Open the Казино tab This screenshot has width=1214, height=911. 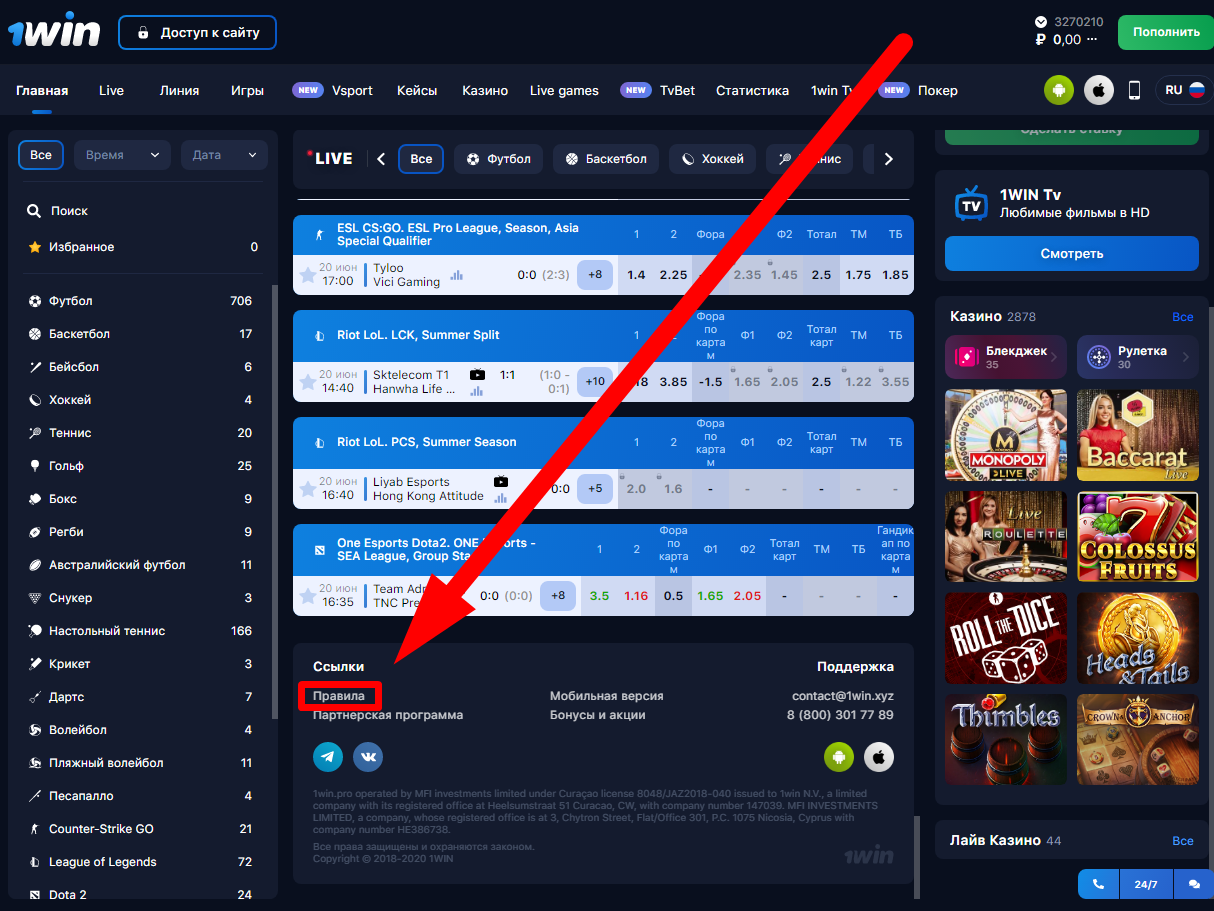coord(485,90)
